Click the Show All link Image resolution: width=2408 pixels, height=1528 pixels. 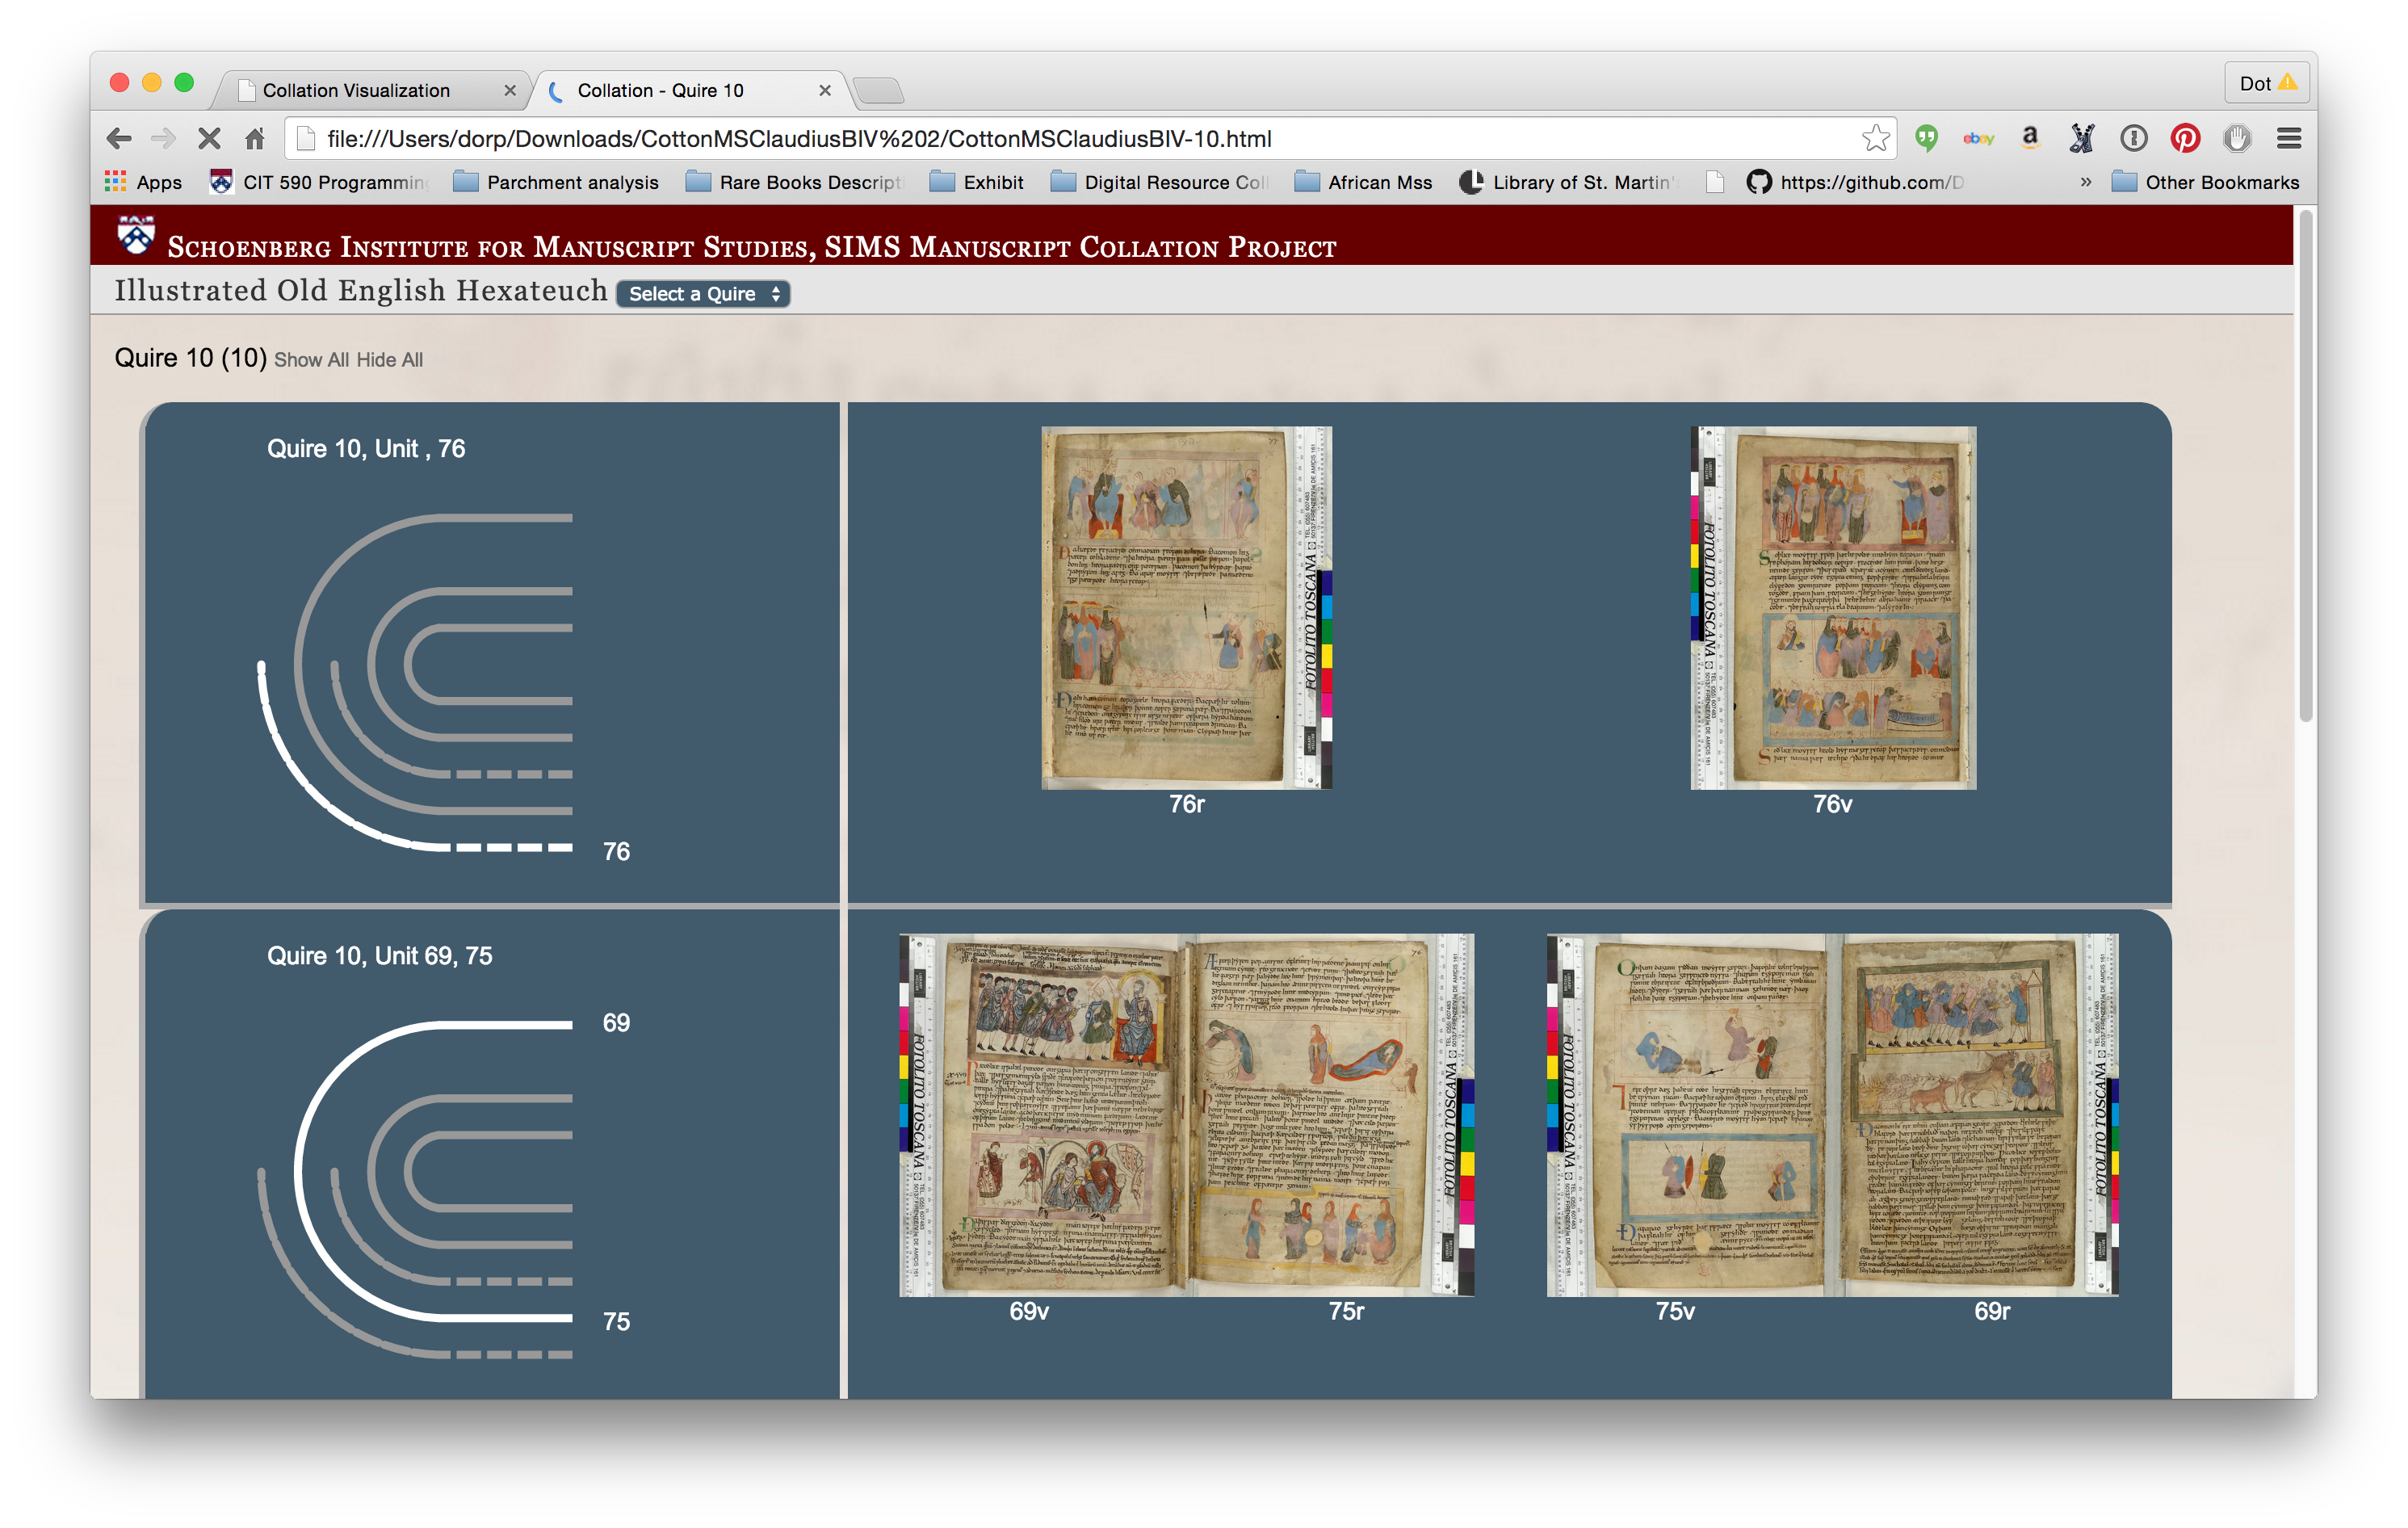point(312,360)
